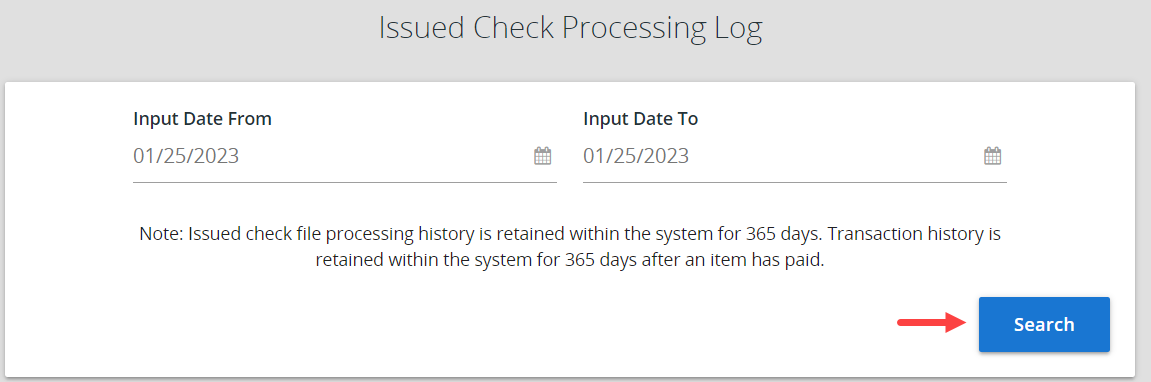Click the underline beneath Input Date To field
This screenshot has width=1151, height=382.
coord(794,181)
